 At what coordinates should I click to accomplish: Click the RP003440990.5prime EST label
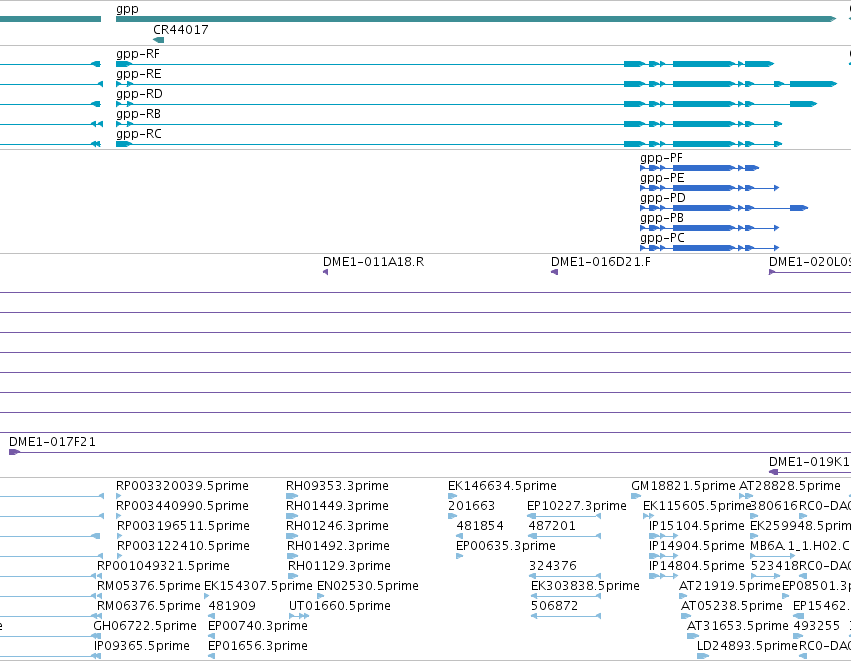(x=182, y=506)
